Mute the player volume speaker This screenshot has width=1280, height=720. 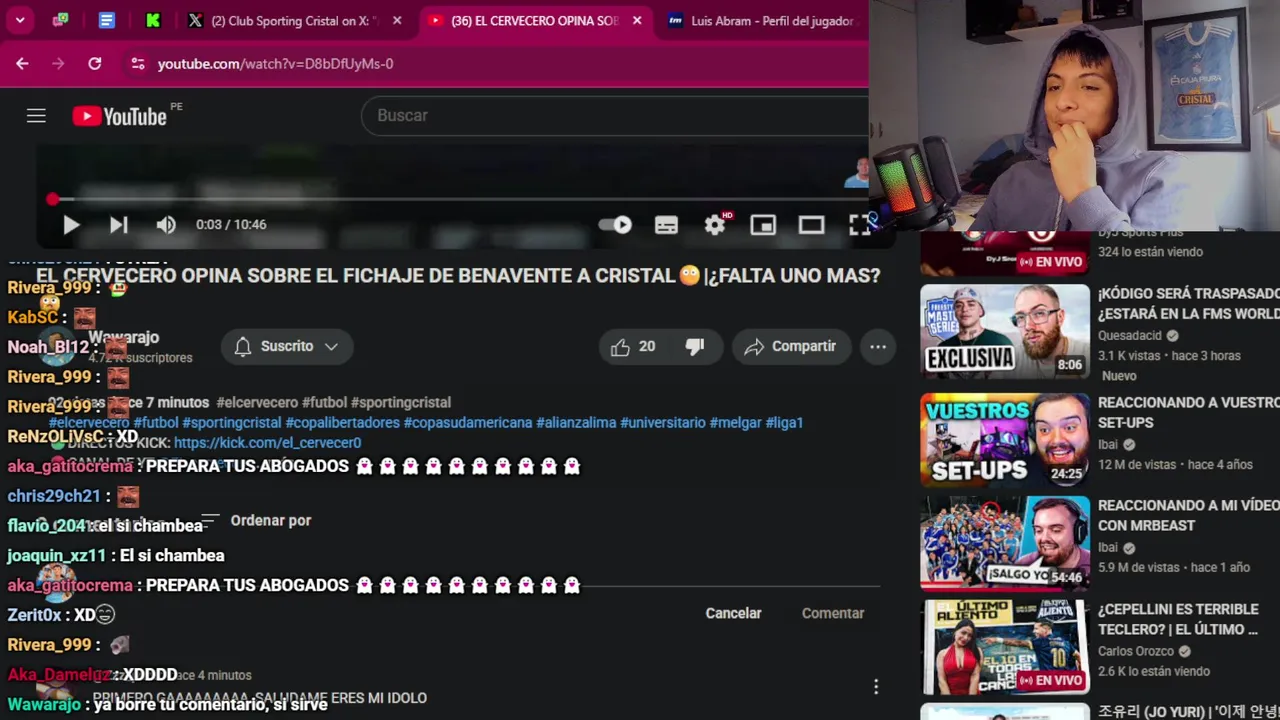tap(166, 225)
